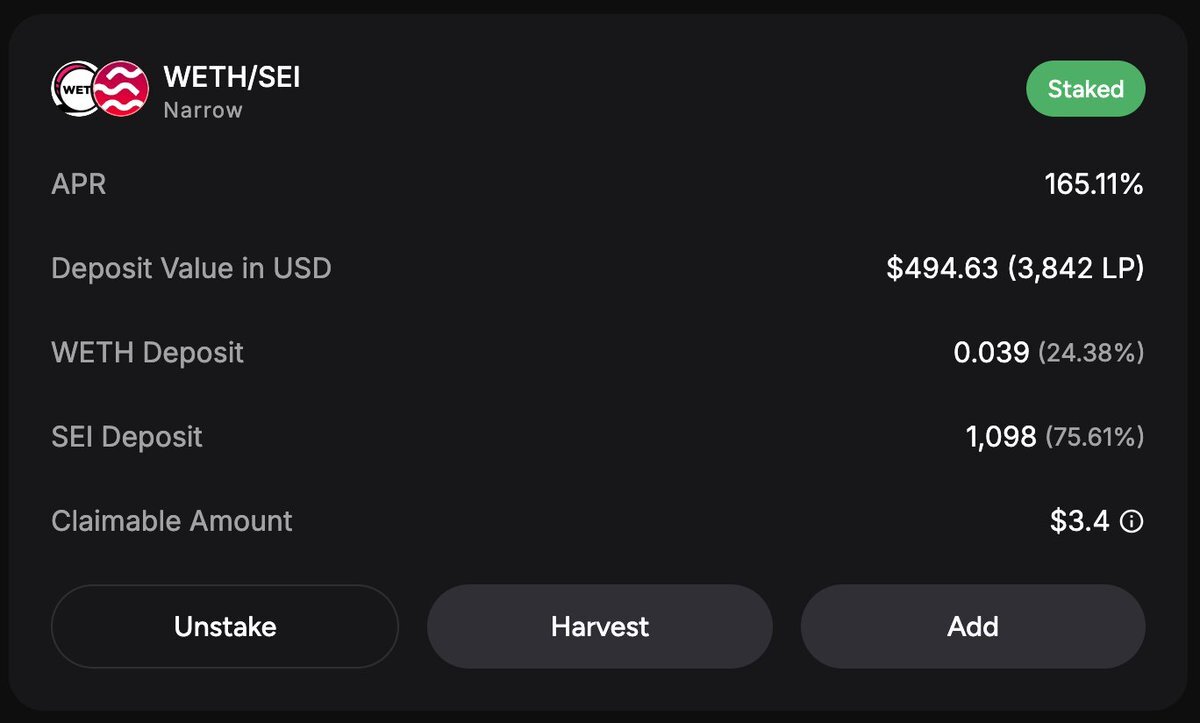
Task: Click the Deposit Value in USD label
Action: (191, 268)
